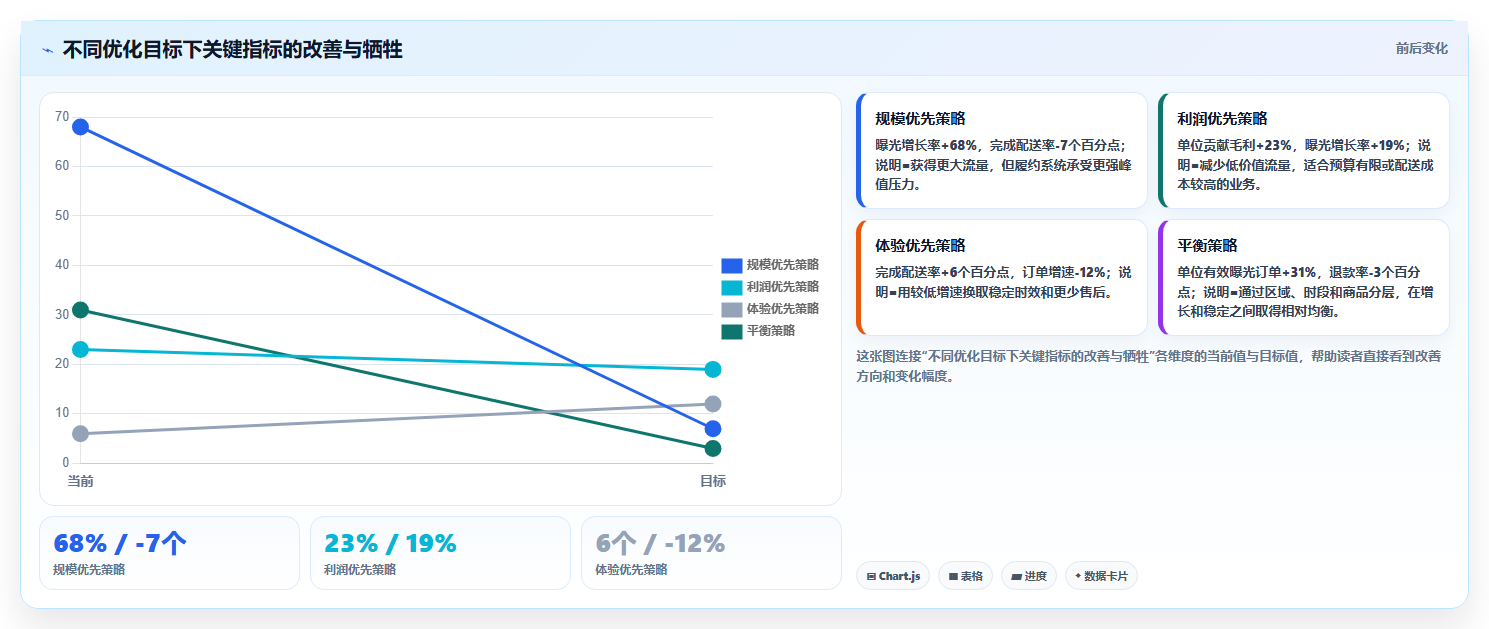The image size is (1489, 629).
Task: Click the 平衡策略 legend label
Action: [x=771, y=331]
